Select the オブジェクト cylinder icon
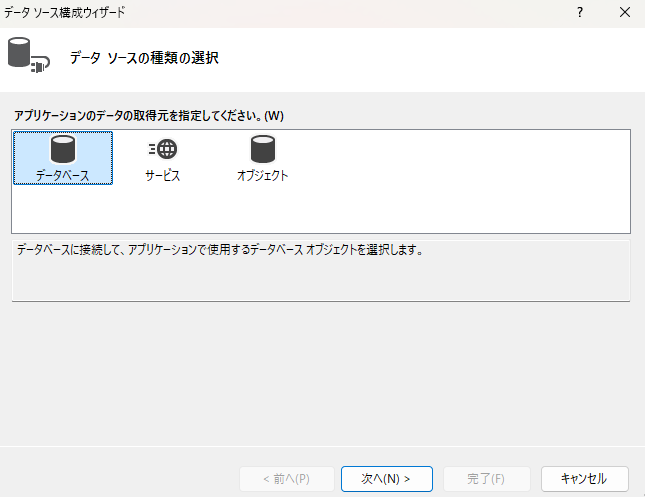The width and height of the screenshot is (645, 497). (x=262, y=150)
